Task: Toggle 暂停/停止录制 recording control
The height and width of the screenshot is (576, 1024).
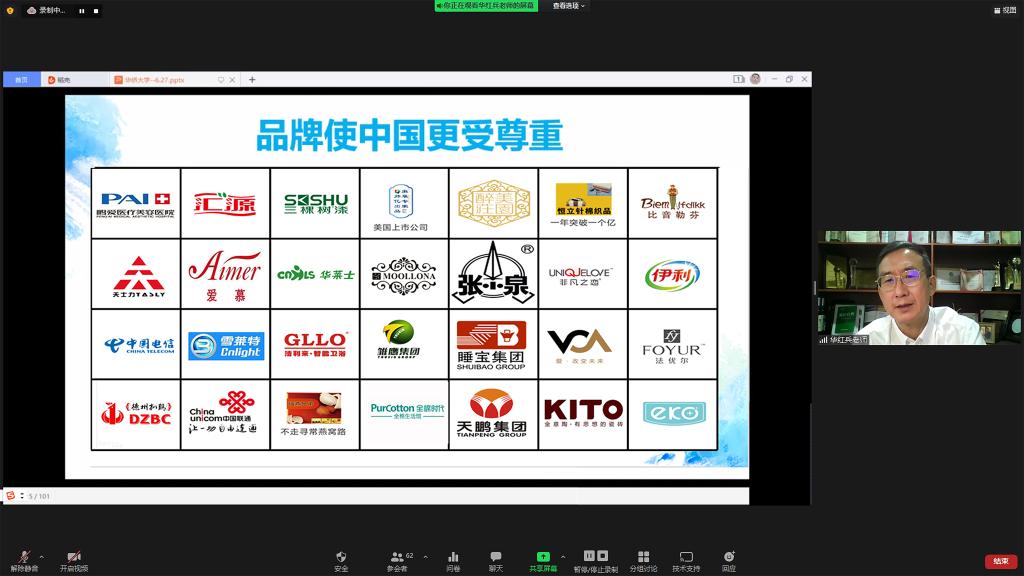Action: [x=595, y=560]
